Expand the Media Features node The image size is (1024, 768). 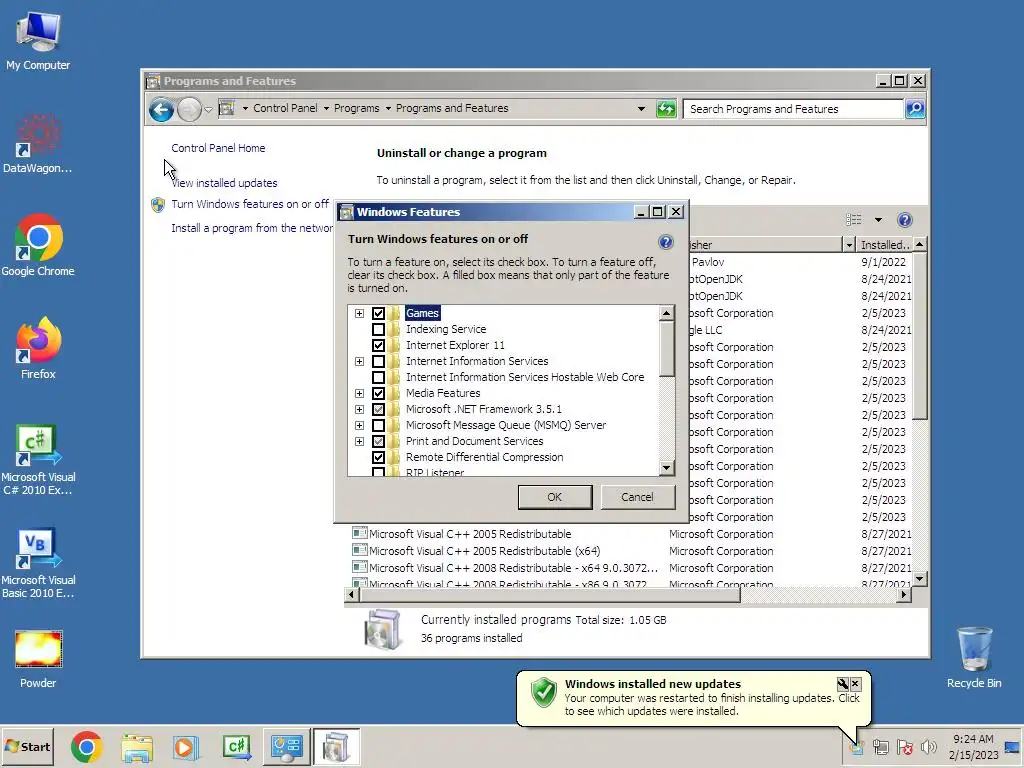pyautogui.click(x=359, y=393)
